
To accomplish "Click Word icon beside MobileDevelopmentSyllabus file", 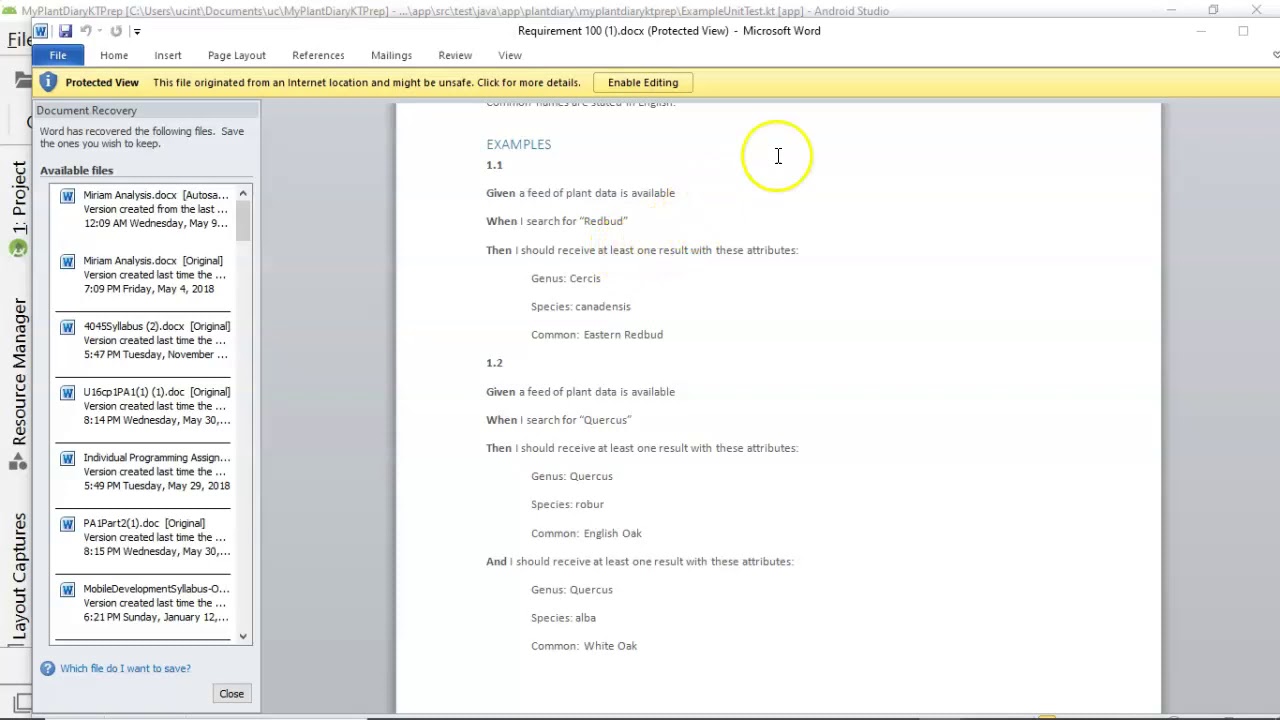I will (x=67, y=590).
